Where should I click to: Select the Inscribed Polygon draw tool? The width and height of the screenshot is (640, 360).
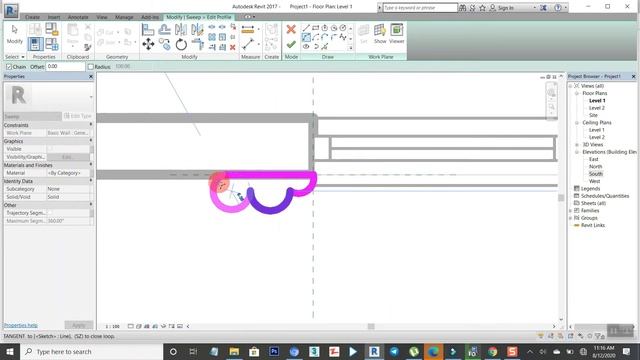[324, 28]
